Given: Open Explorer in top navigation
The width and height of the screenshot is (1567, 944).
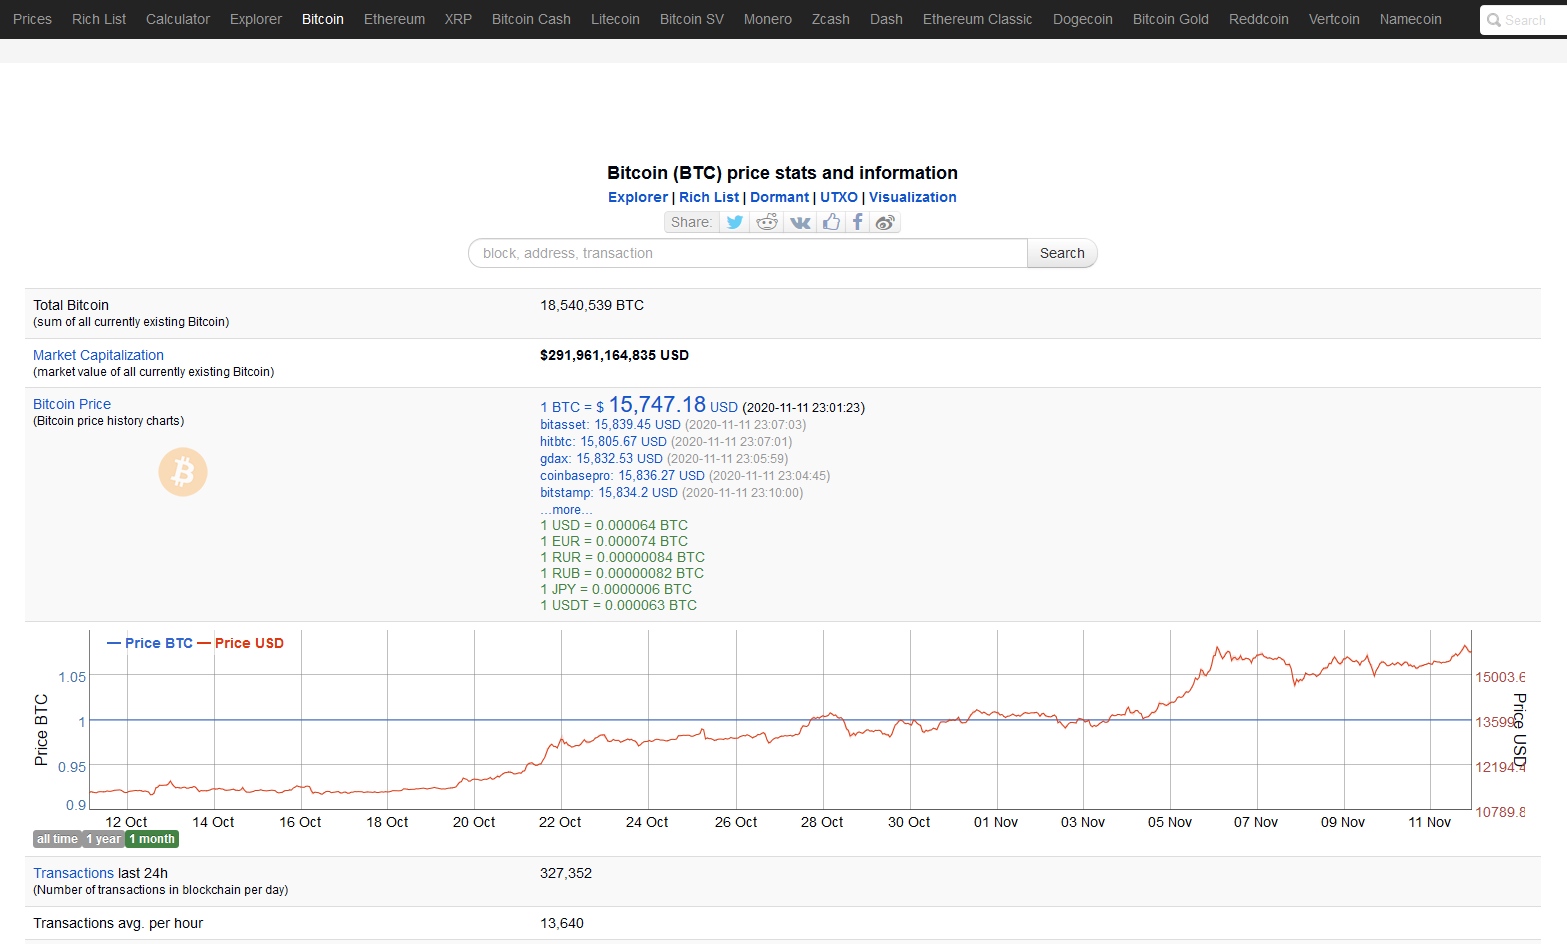Looking at the screenshot, I should (x=256, y=19).
